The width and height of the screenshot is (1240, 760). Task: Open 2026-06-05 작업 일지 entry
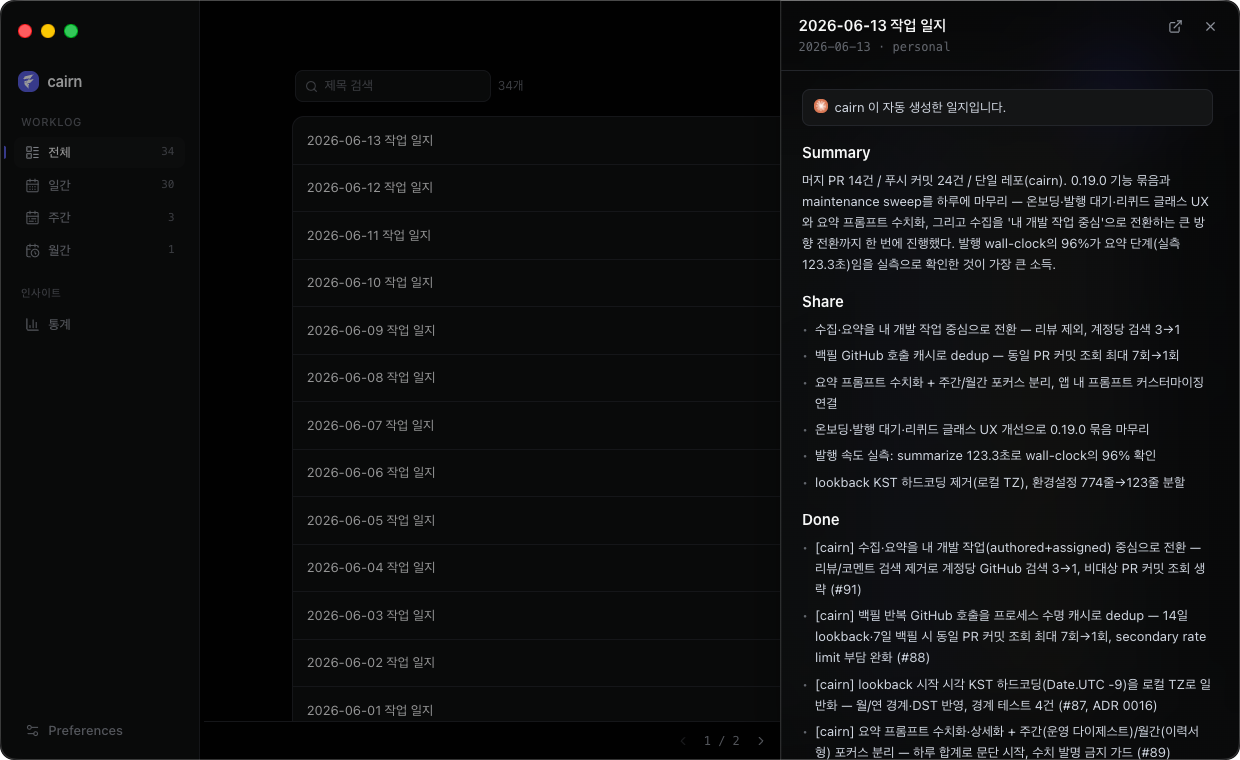click(x=536, y=520)
